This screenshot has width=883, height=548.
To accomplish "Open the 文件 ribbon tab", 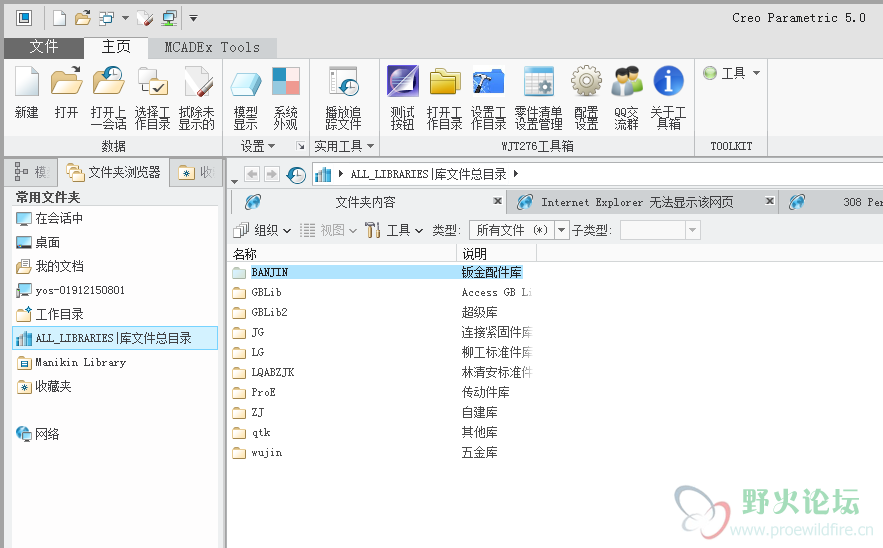I will coord(44,47).
